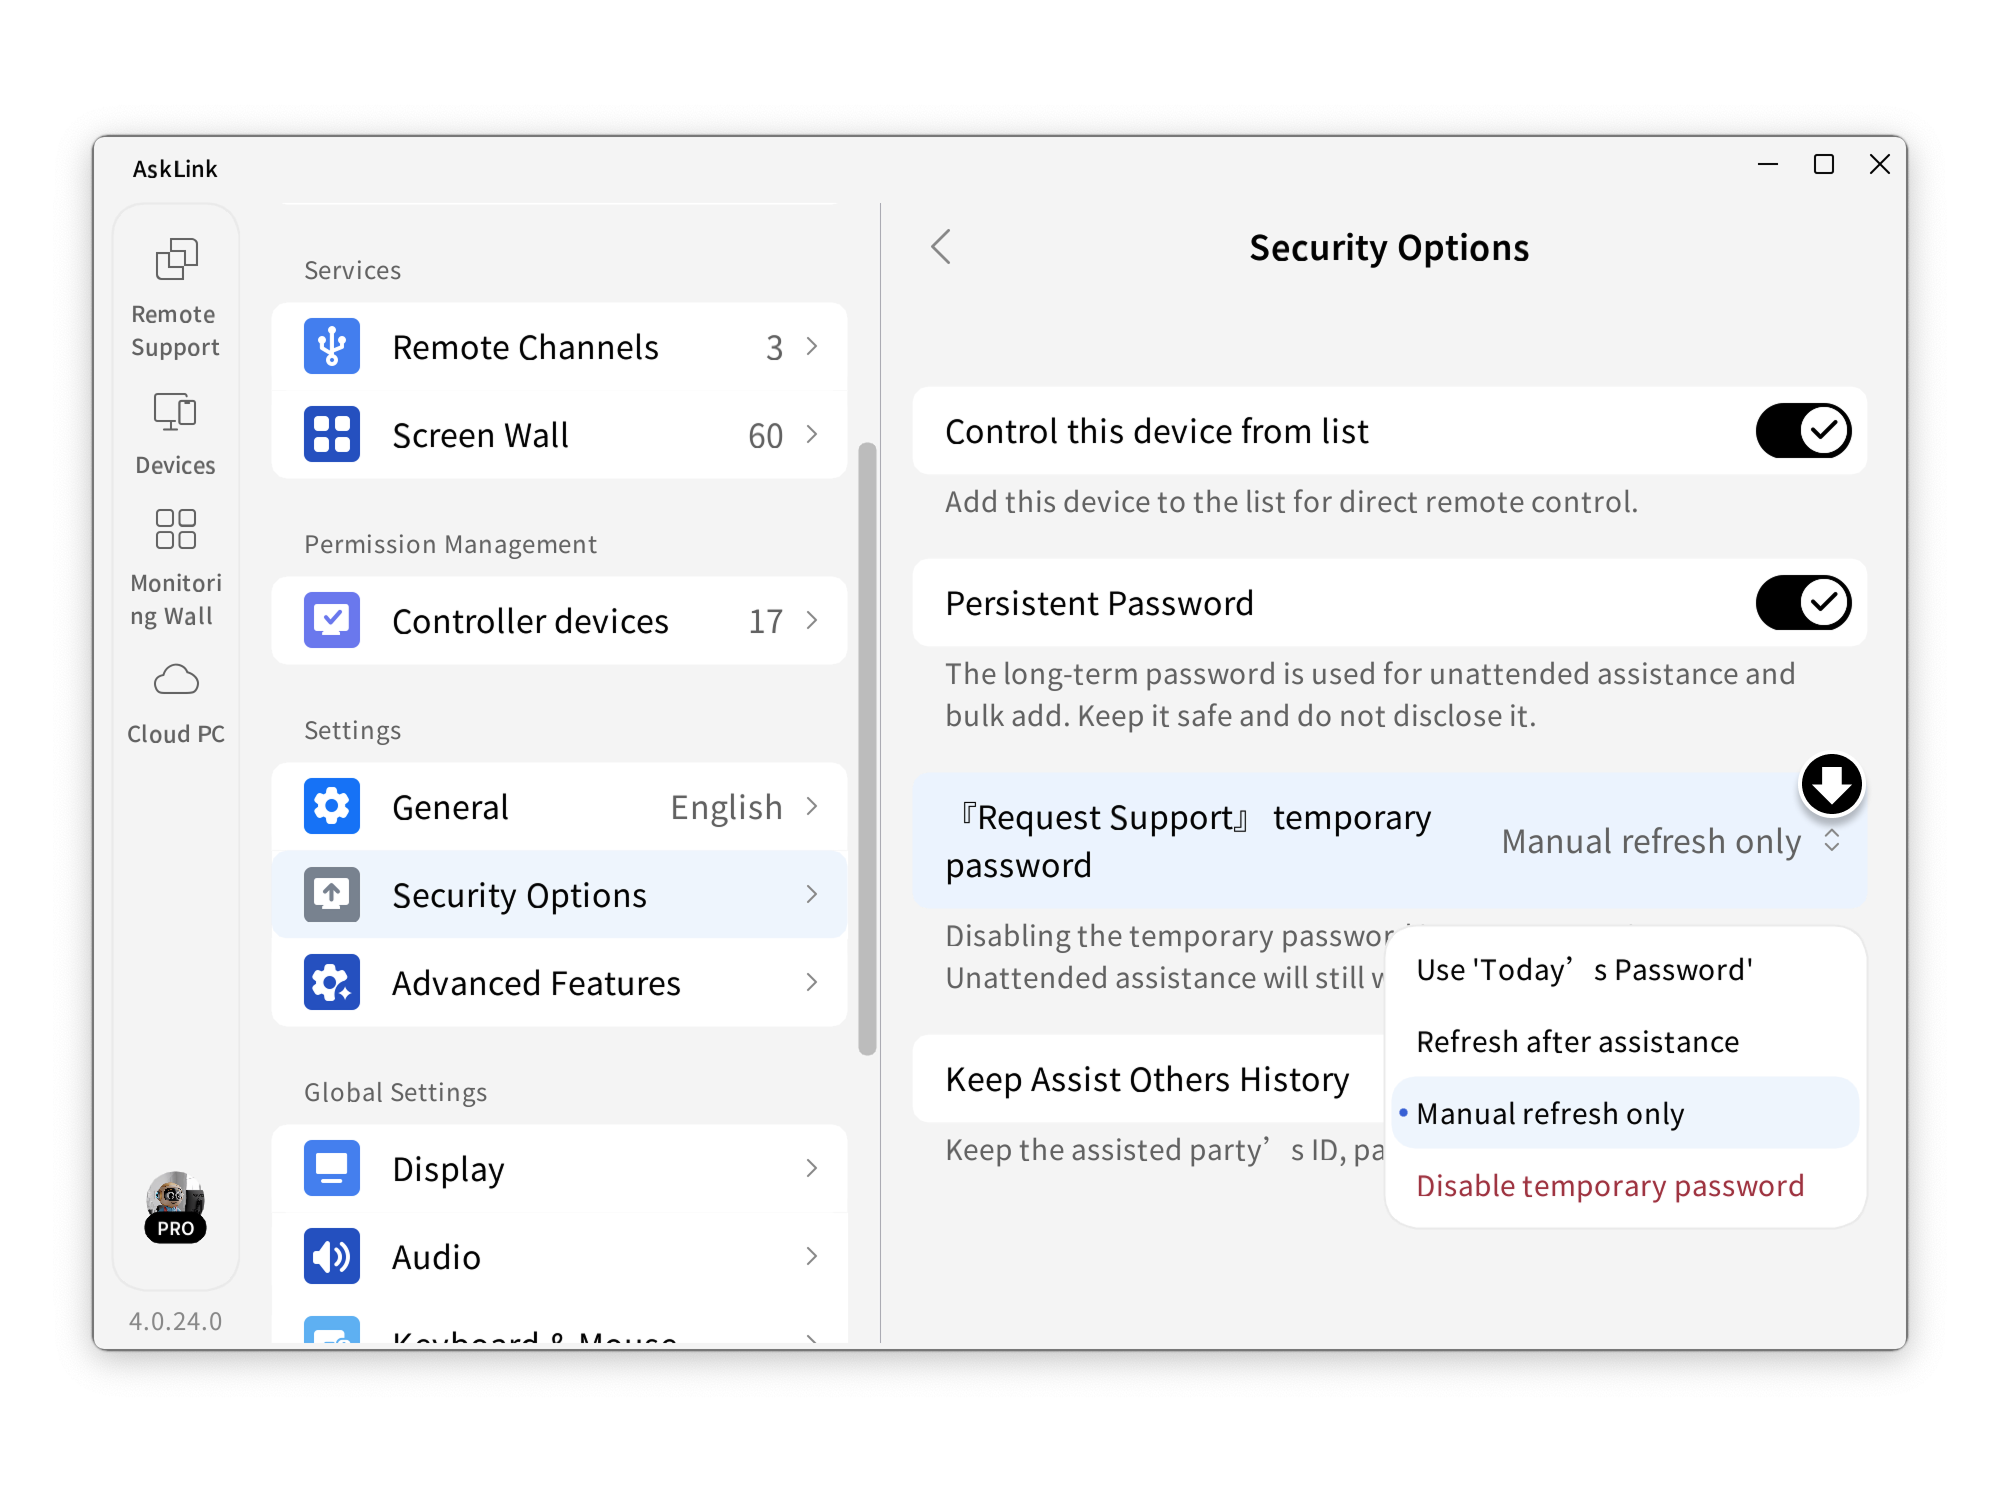Disable the Persistent Password switch
The image size is (2000, 1500).
pos(1803,603)
